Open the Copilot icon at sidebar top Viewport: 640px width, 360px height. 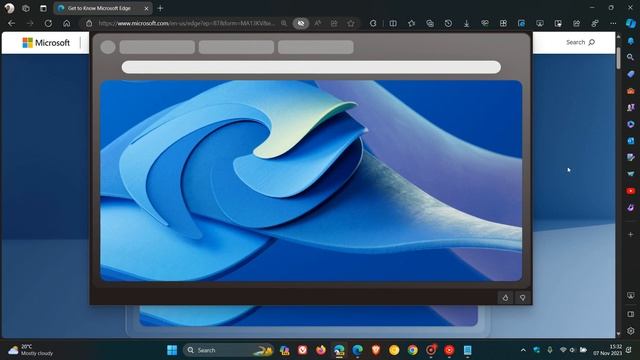[631, 23]
